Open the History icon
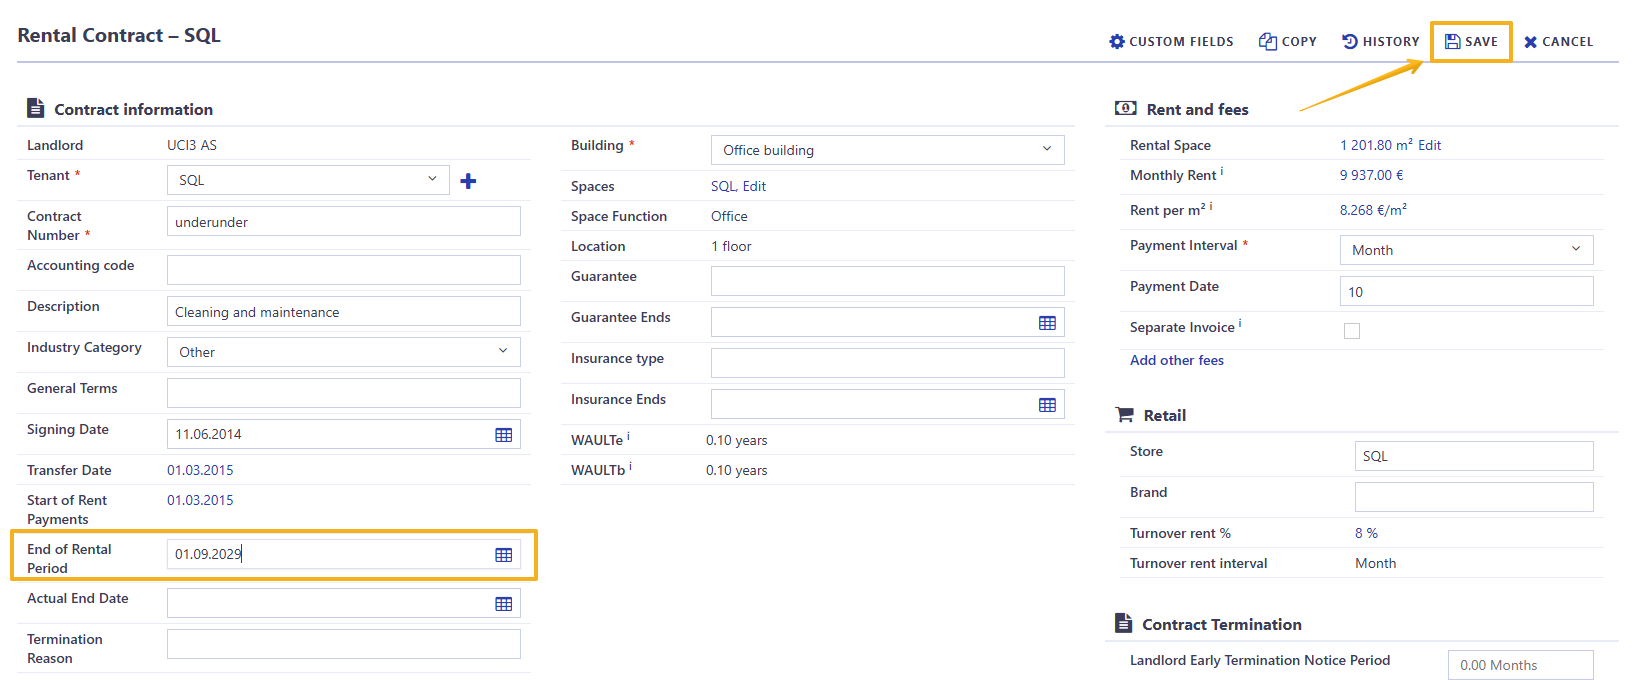Viewport: 1632px width, 680px height. pos(1350,41)
